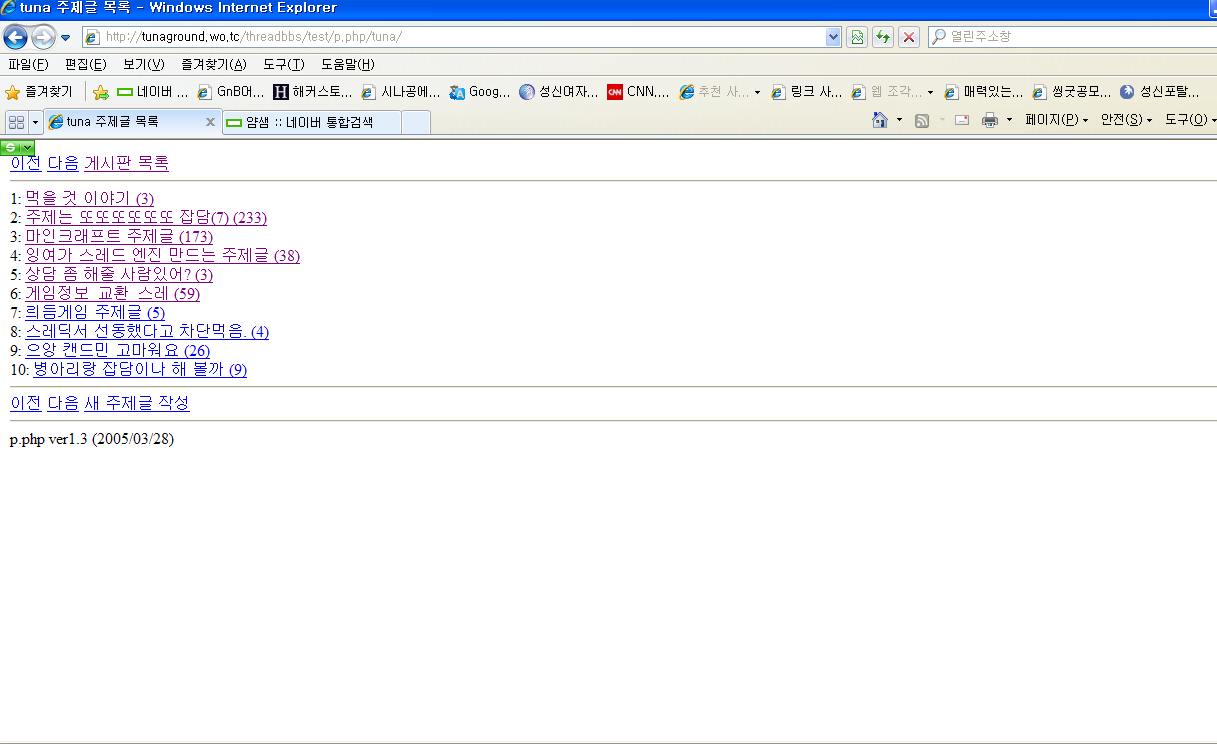This screenshot has height=744, width=1217.
Task: Click the add to favorites bar icon
Action: 101,92
